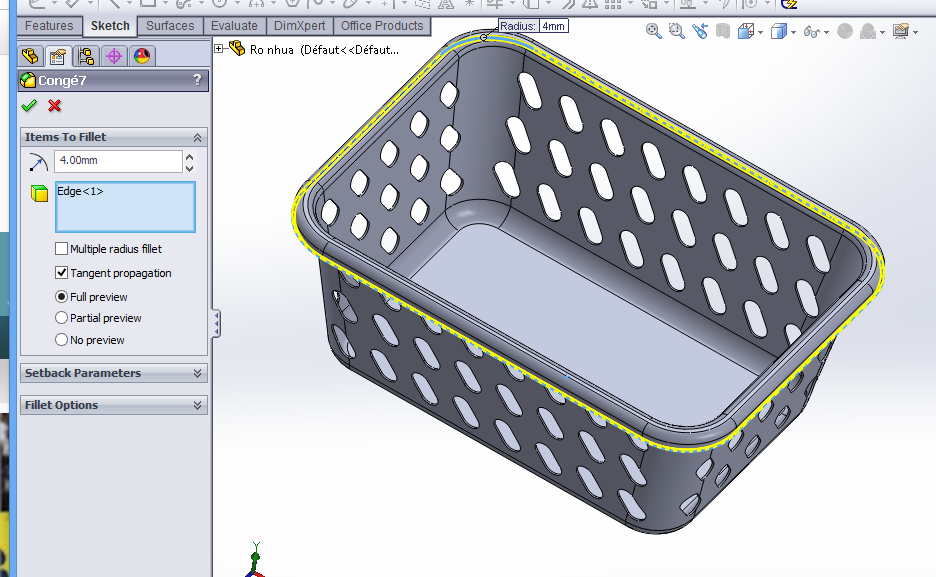The width and height of the screenshot is (936, 577).
Task: Open the FeatureManager design tree tab
Action: 30,56
